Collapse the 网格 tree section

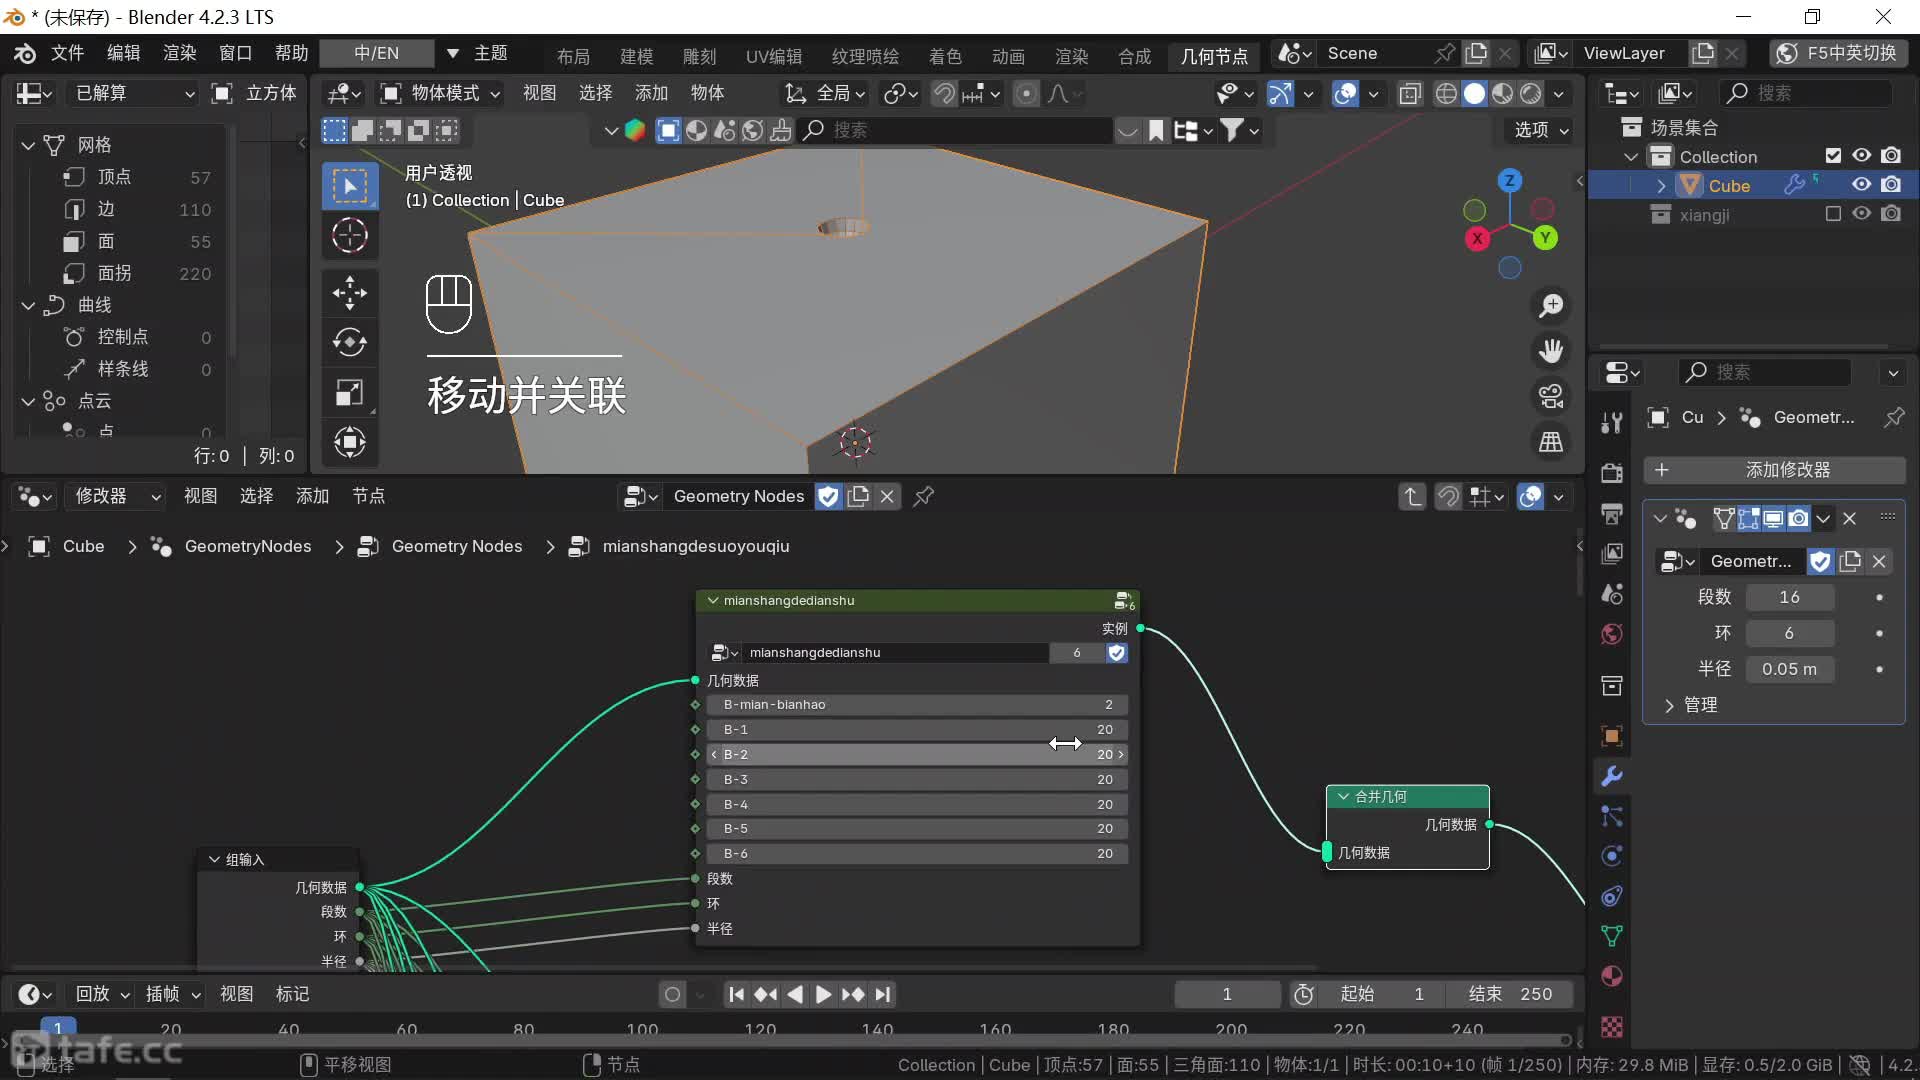28,145
